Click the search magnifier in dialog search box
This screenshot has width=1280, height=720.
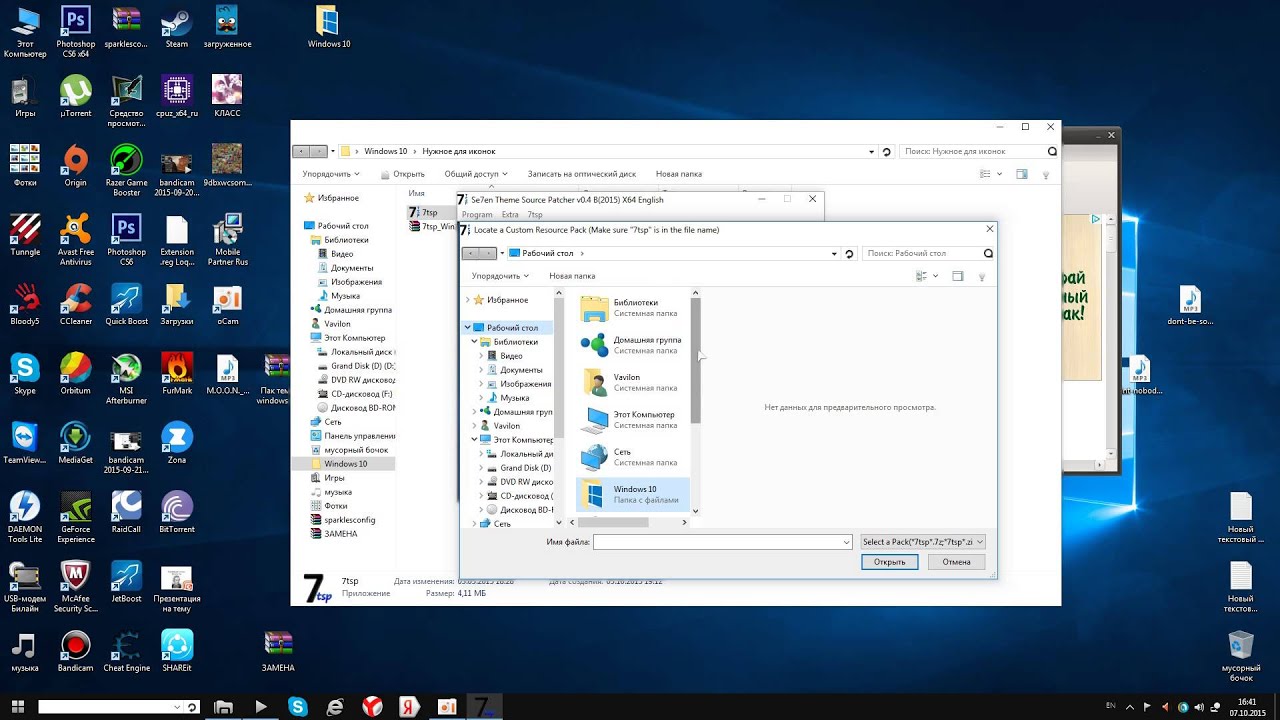pos(988,254)
